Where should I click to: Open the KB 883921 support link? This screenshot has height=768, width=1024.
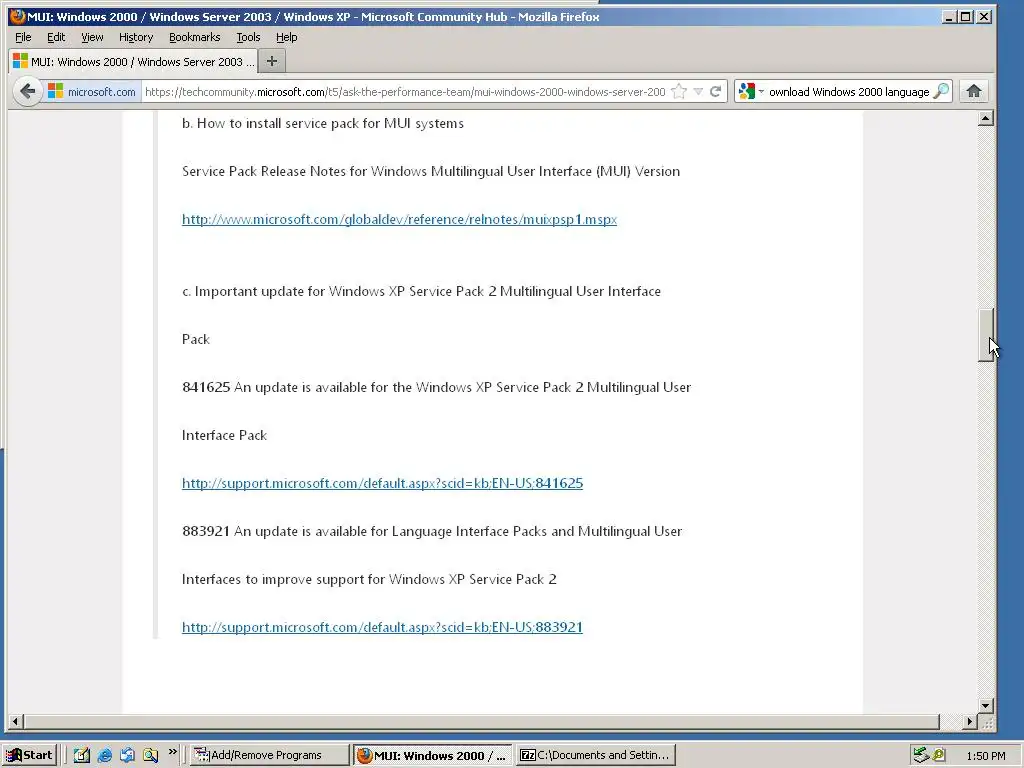point(382,627)
